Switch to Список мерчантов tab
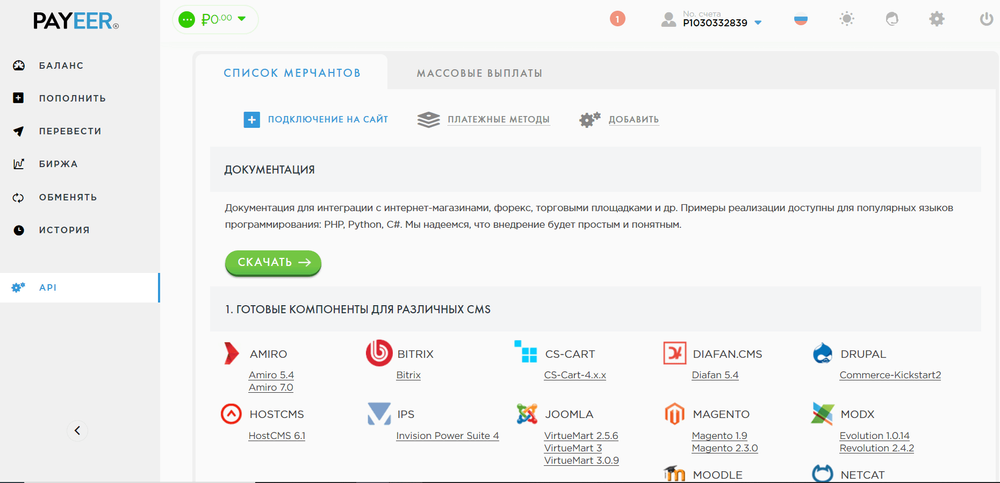Image resolution: width=1000 pixels, height=483 pixels. tap(291, 73)
